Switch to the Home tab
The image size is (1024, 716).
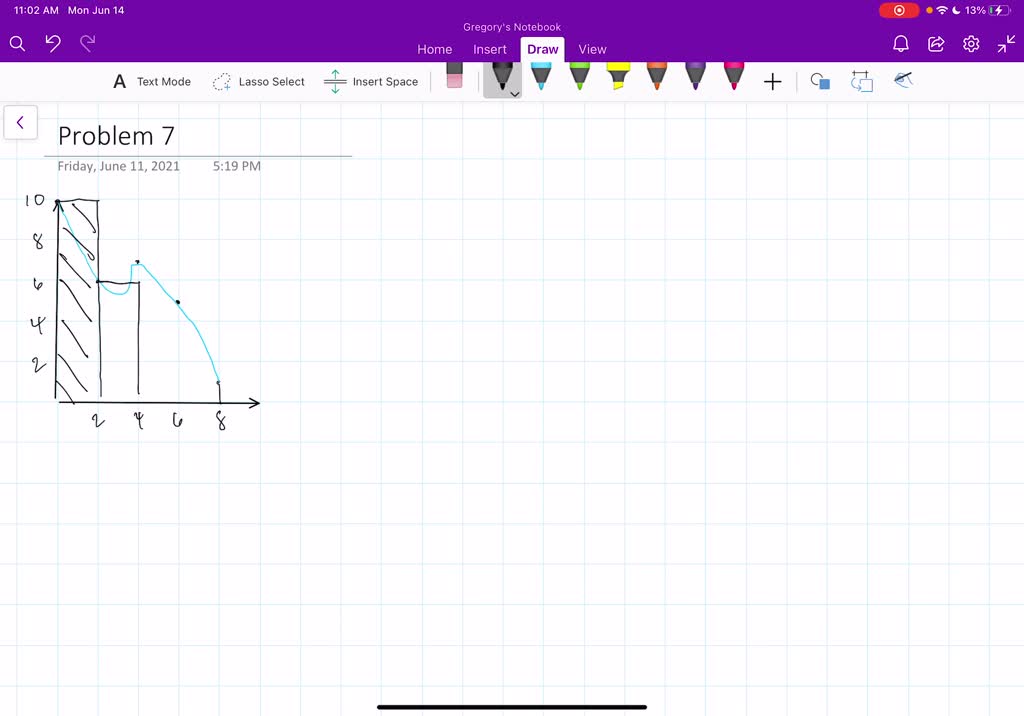[x=434, y=49]
